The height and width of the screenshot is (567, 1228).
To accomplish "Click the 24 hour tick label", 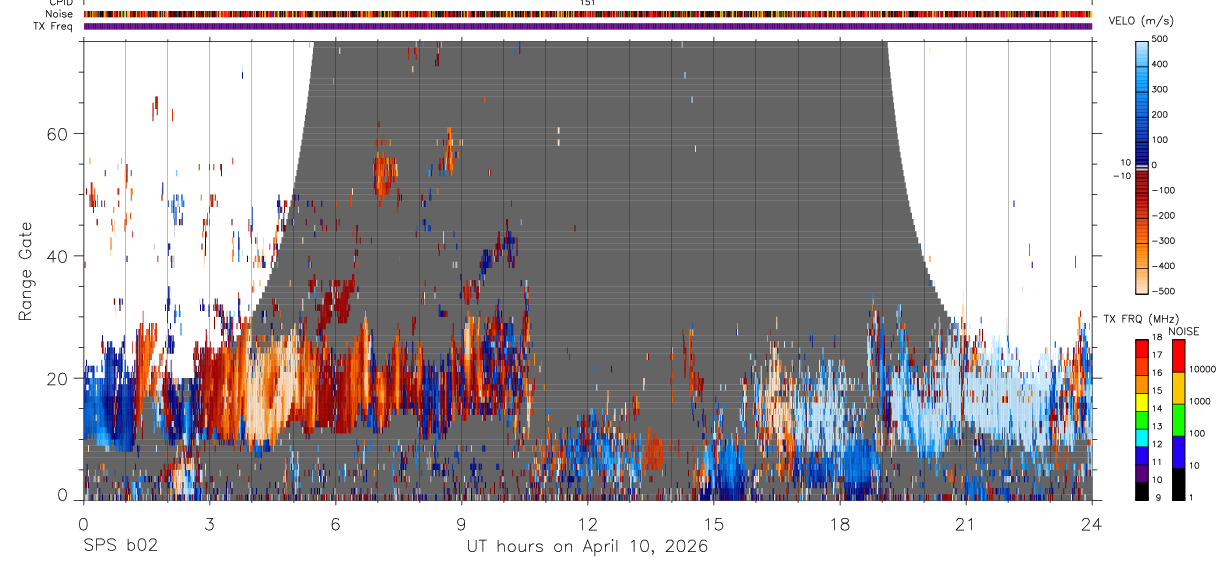I will click(x=1091, y=525).
